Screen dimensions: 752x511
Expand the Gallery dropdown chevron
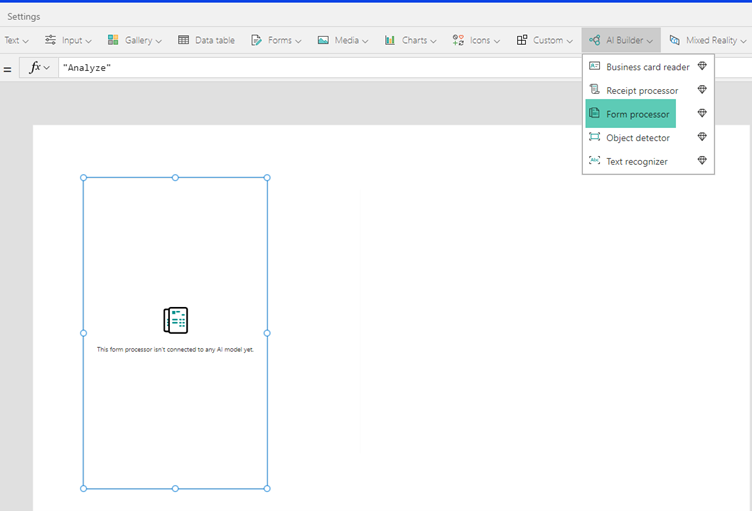click(x=159, y=41)
